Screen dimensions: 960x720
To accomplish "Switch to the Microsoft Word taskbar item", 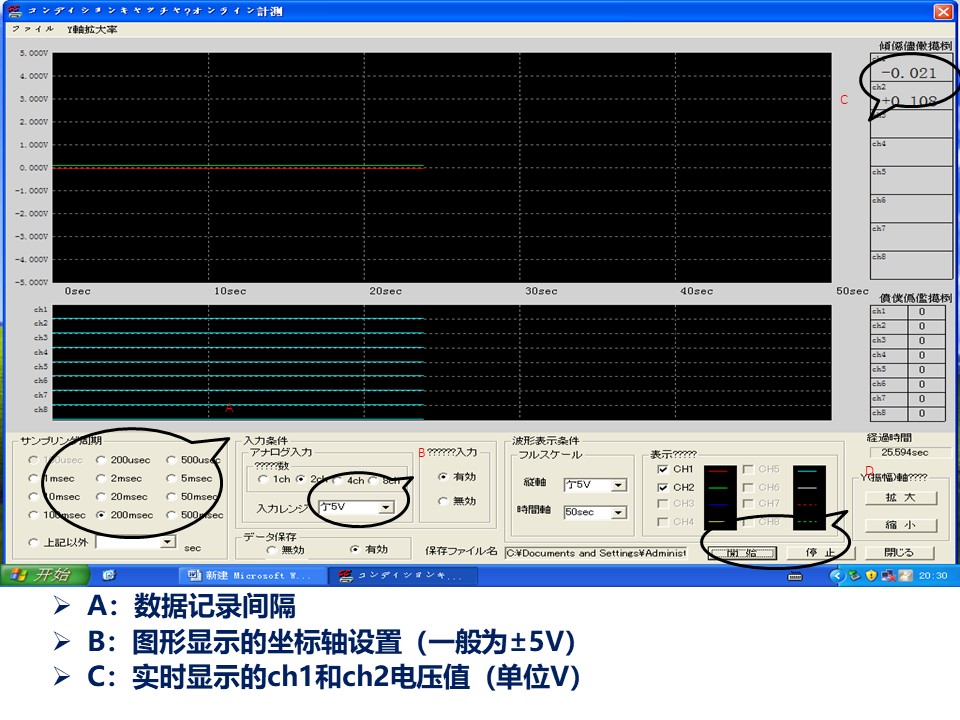I will (x=251, y=576).
